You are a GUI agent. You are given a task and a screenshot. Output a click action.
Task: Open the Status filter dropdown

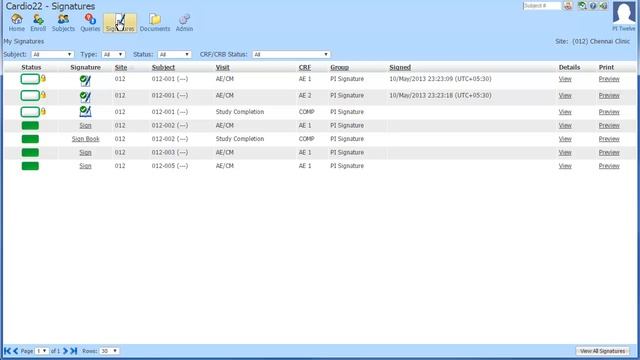click(174, 54)
